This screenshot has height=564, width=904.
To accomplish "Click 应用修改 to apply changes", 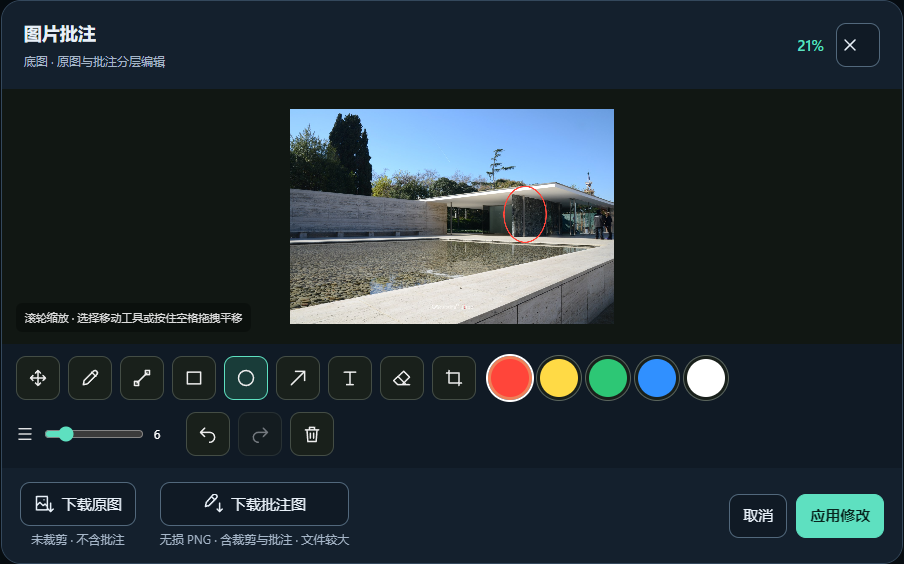I will pyautogui.click(x=840, y=516).
